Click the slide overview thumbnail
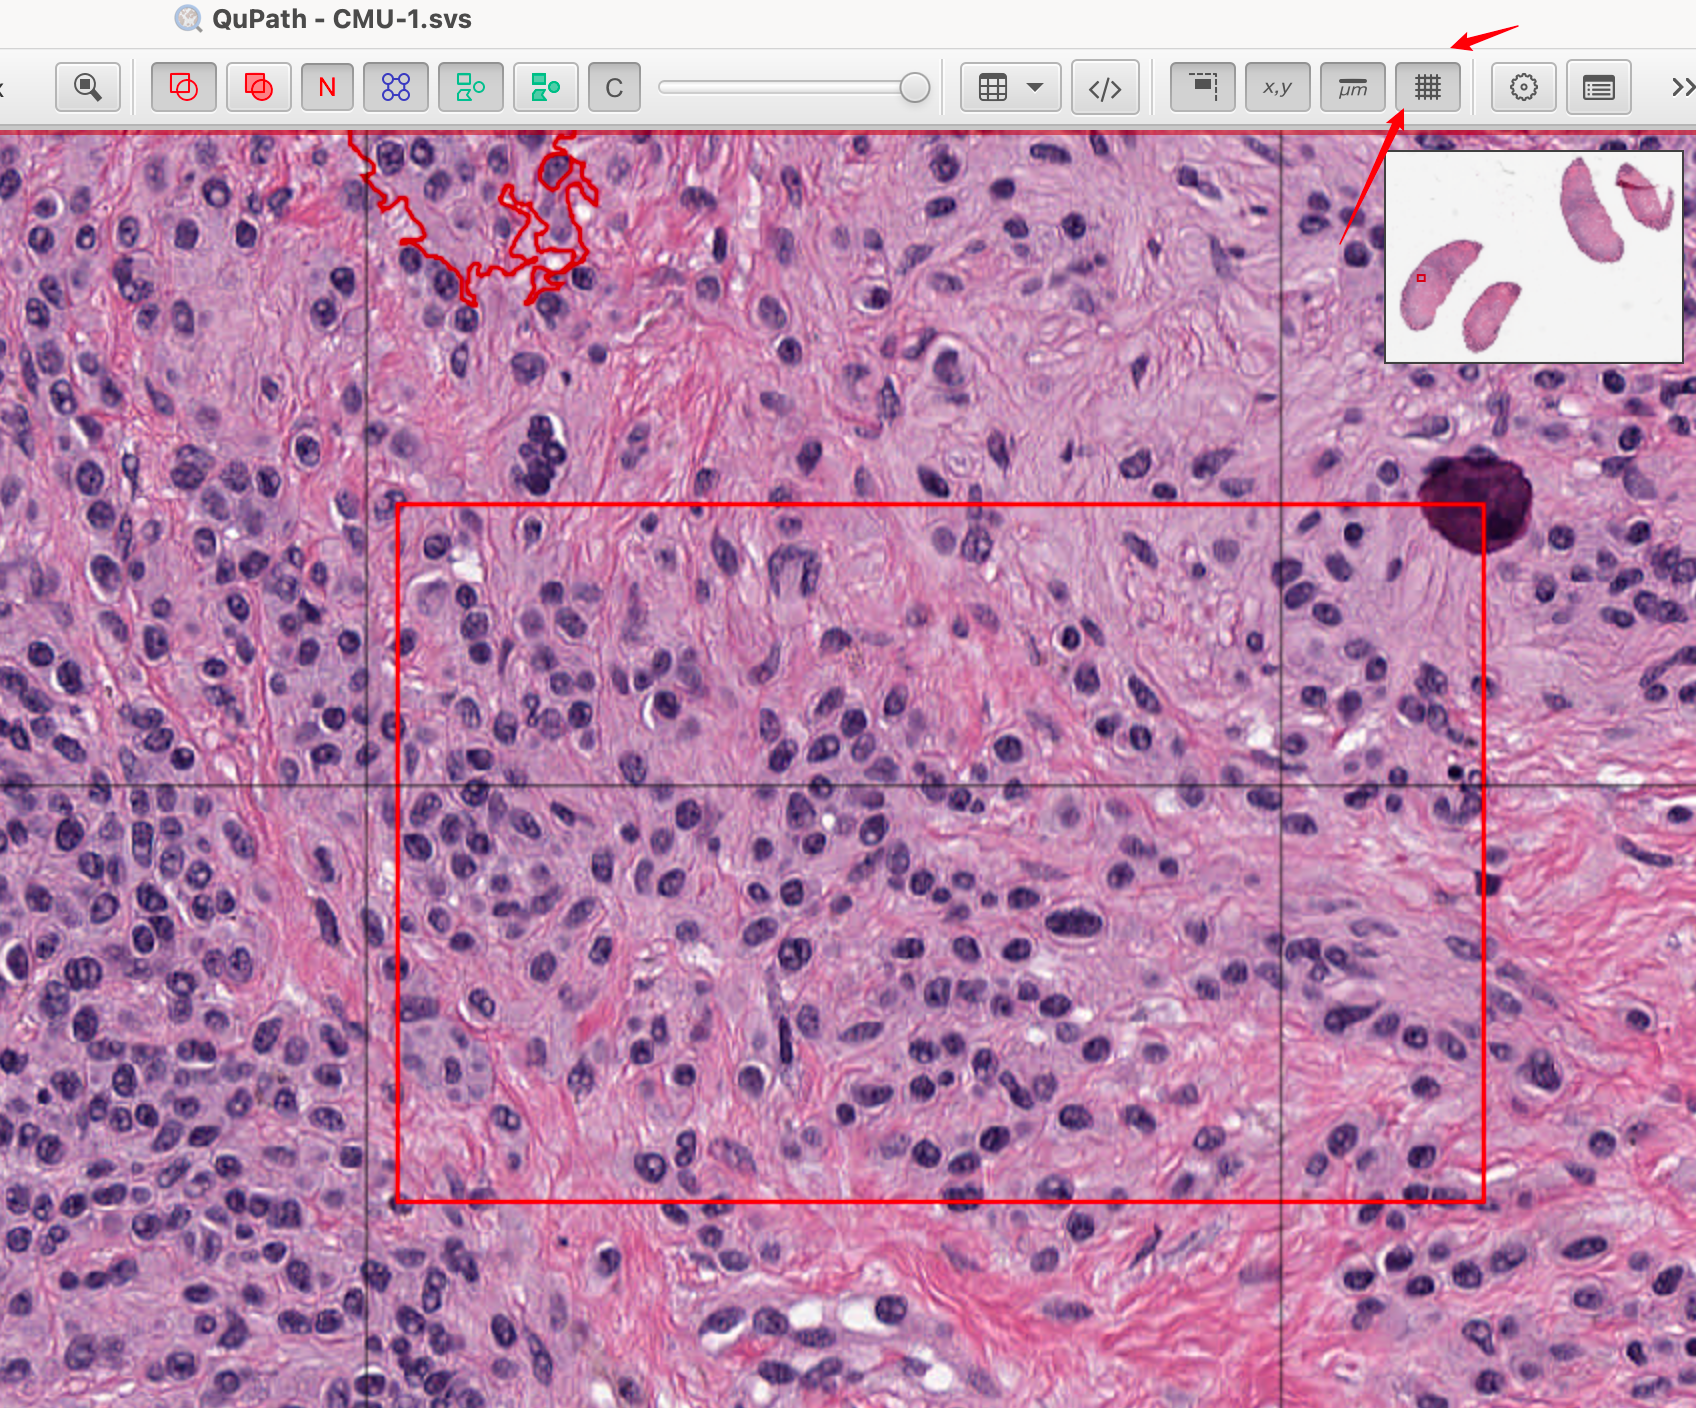This screenshot has width=1696, height=1408. pyautogui.click(x=1534, y=257)
